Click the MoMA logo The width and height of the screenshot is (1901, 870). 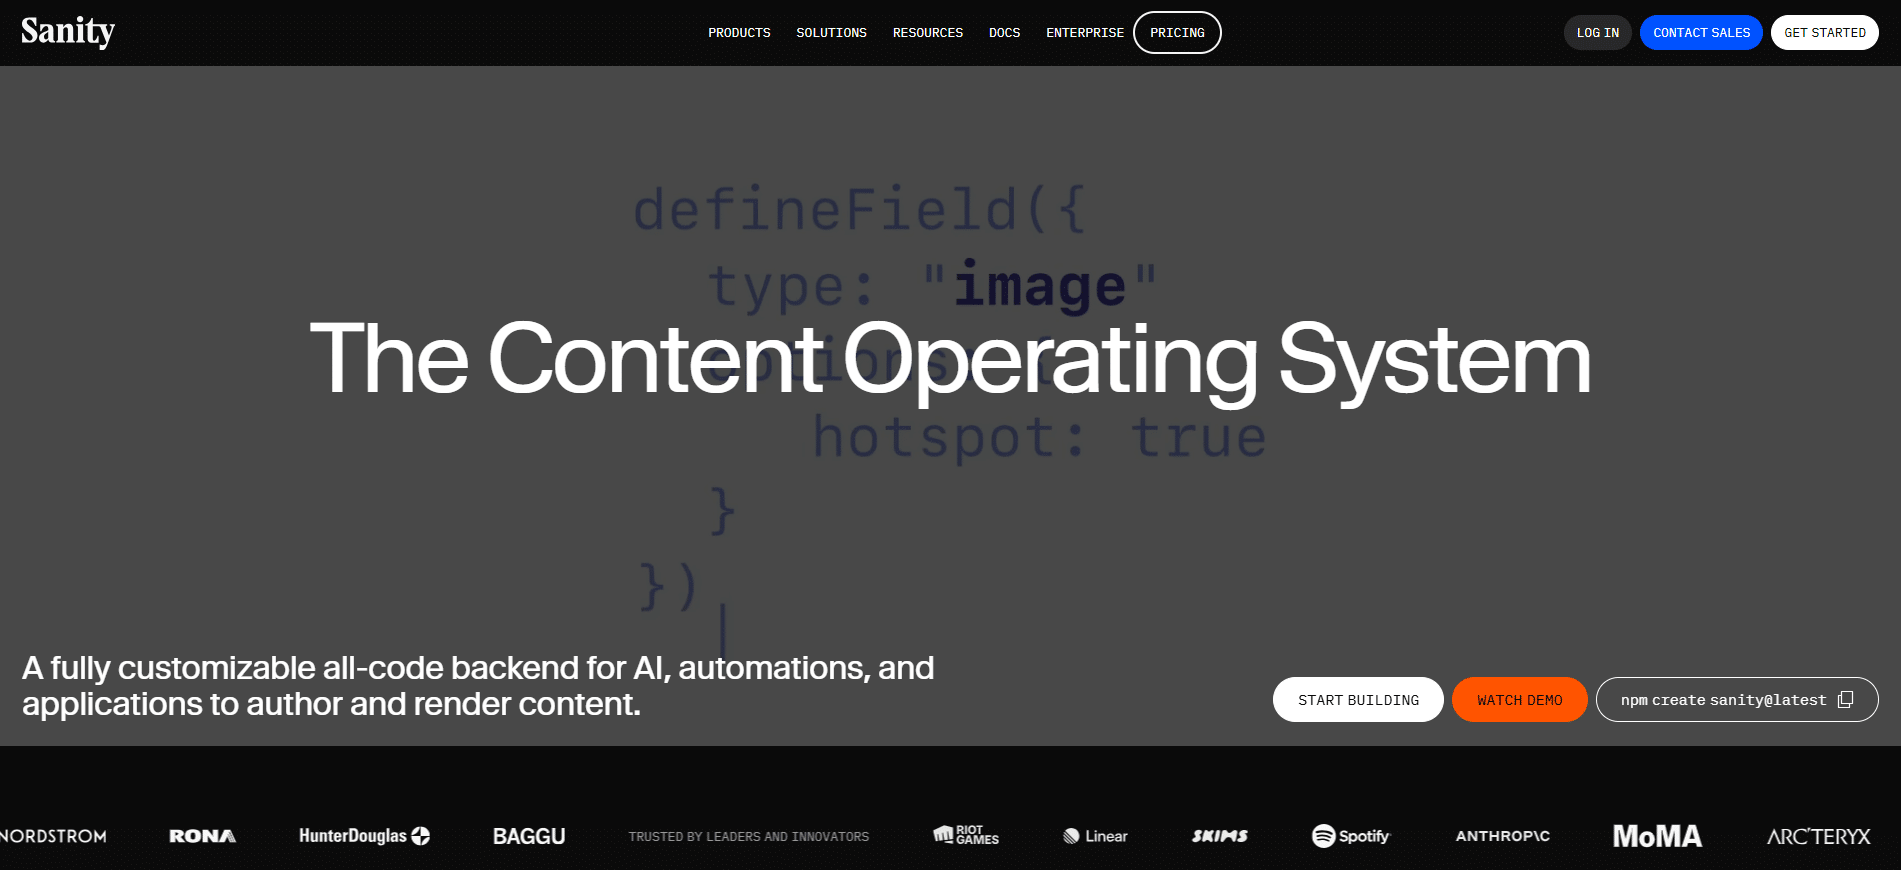[1657, 836]
